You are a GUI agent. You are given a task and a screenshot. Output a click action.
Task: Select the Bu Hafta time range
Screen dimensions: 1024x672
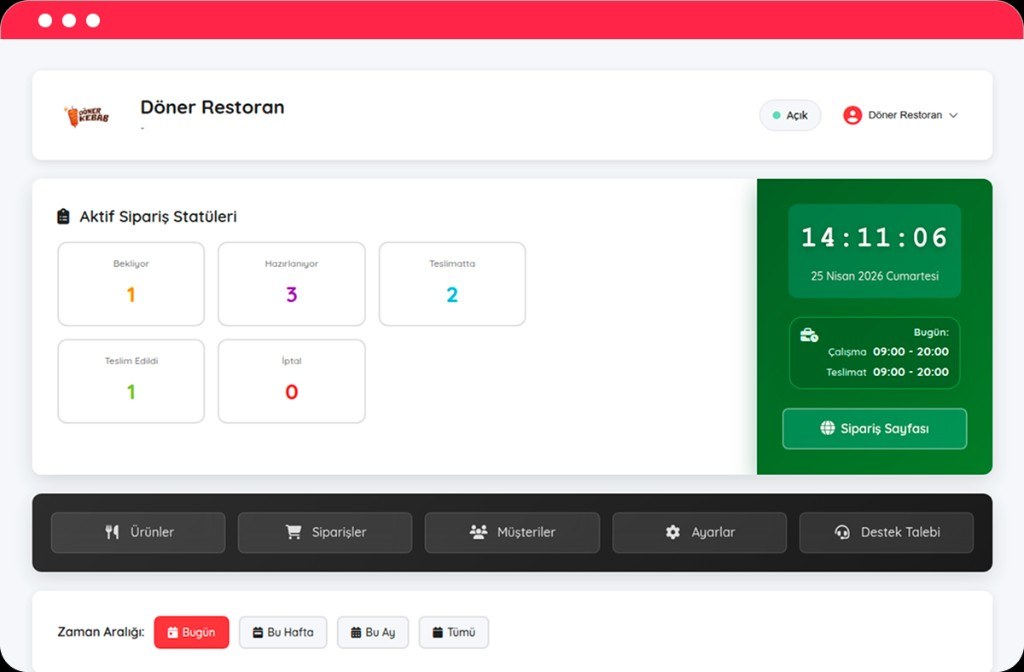click(x=283, y=632)
